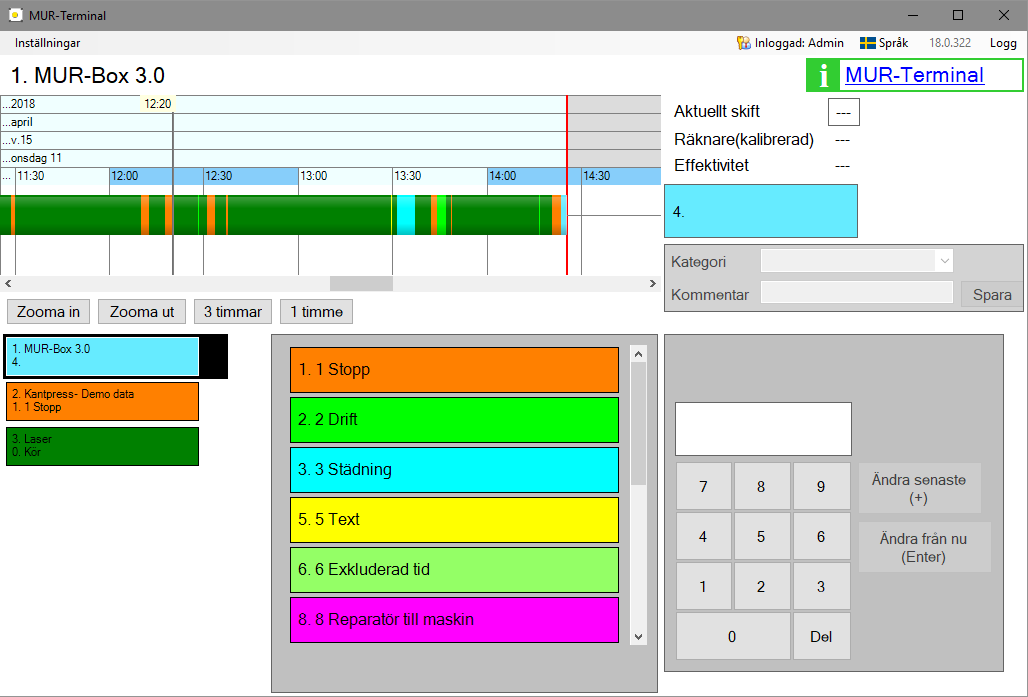Viewport: 1028px width, 697px height.
Task: Open the MUR-Terminal hyperlink
Action: pyautogui.click(x=913, y=75)
